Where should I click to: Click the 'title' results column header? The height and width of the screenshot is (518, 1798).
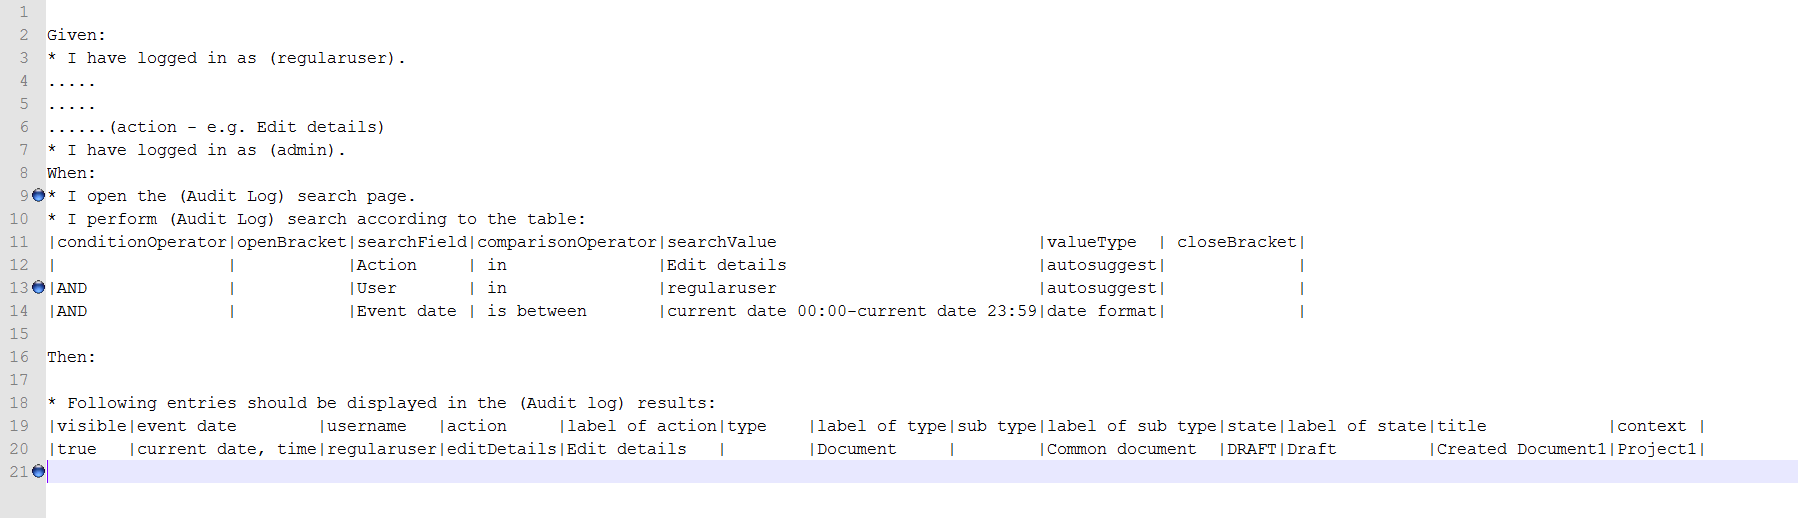pos(1462,426)
